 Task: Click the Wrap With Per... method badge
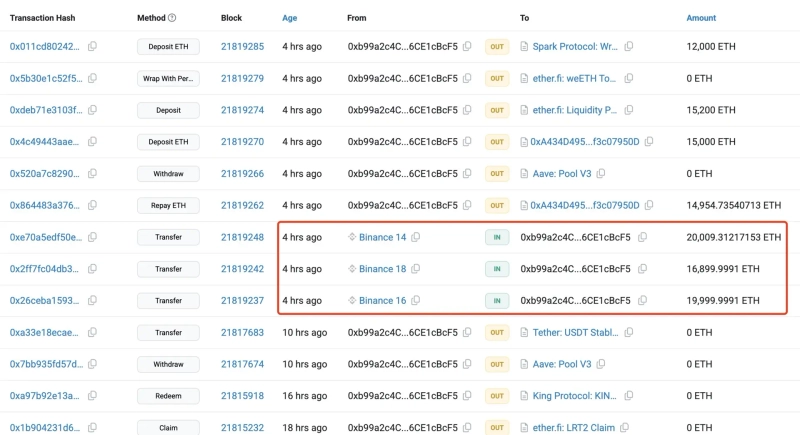pyautogui.click(x=168, y=79)
